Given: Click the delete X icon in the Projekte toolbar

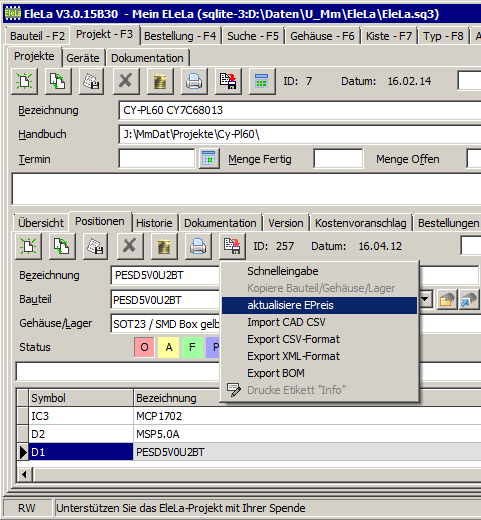Looking at the screenshot, I should (x=126, y=81).
